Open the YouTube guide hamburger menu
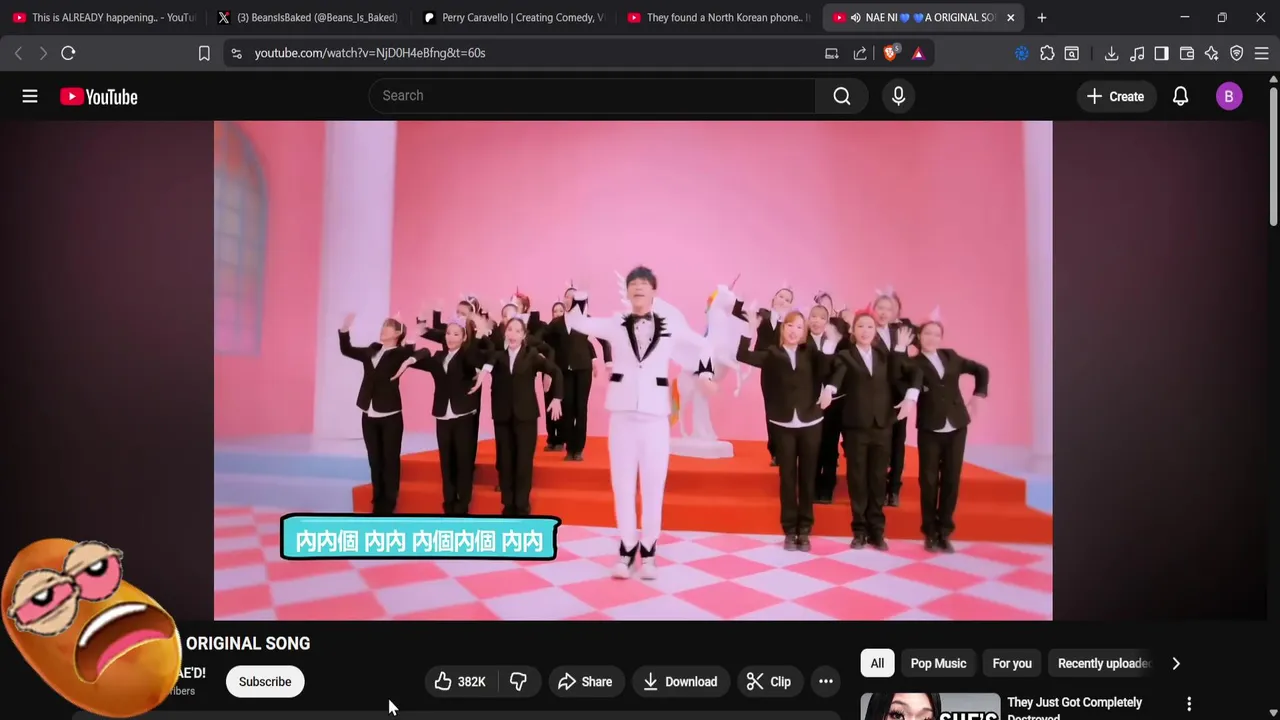Image resolution: width=1280 pixels, height=720 pixels. coord(30,96)
